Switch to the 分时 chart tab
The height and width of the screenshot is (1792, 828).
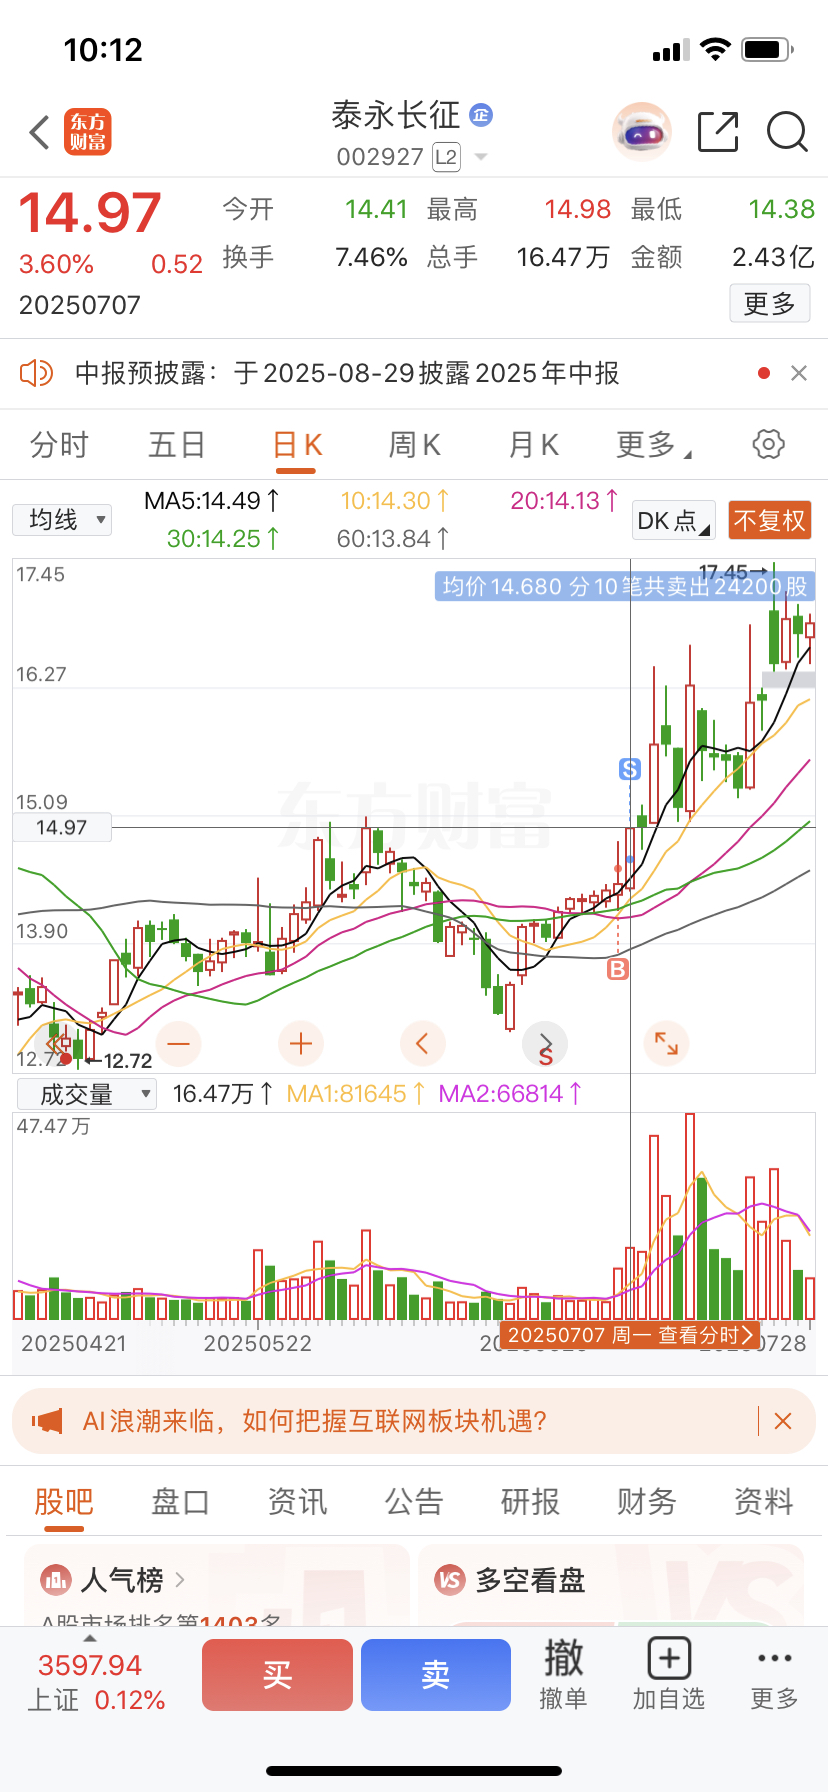(x=59, y=445)
